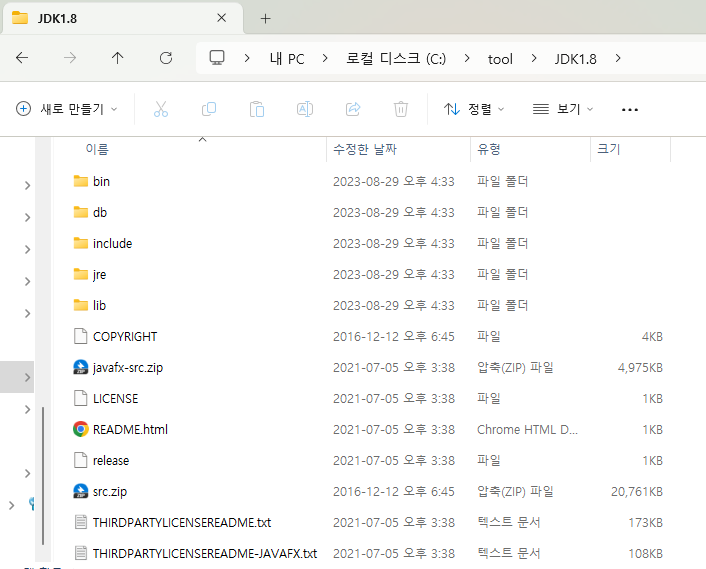Select THIRDPARTYLICENSEREADME-JAVAFX.txt file name
The width and height of the screenshot is (706, 569).
(205, 553)
